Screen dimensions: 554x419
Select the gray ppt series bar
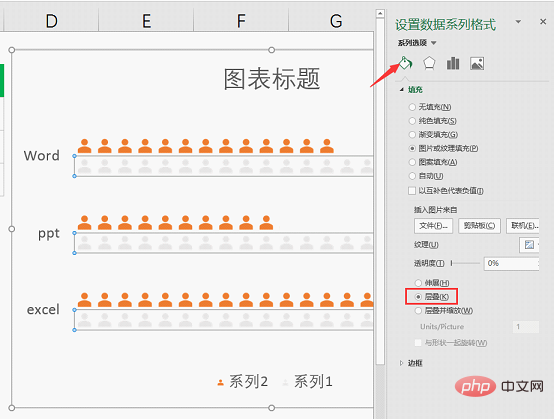[x=224, y=243]
